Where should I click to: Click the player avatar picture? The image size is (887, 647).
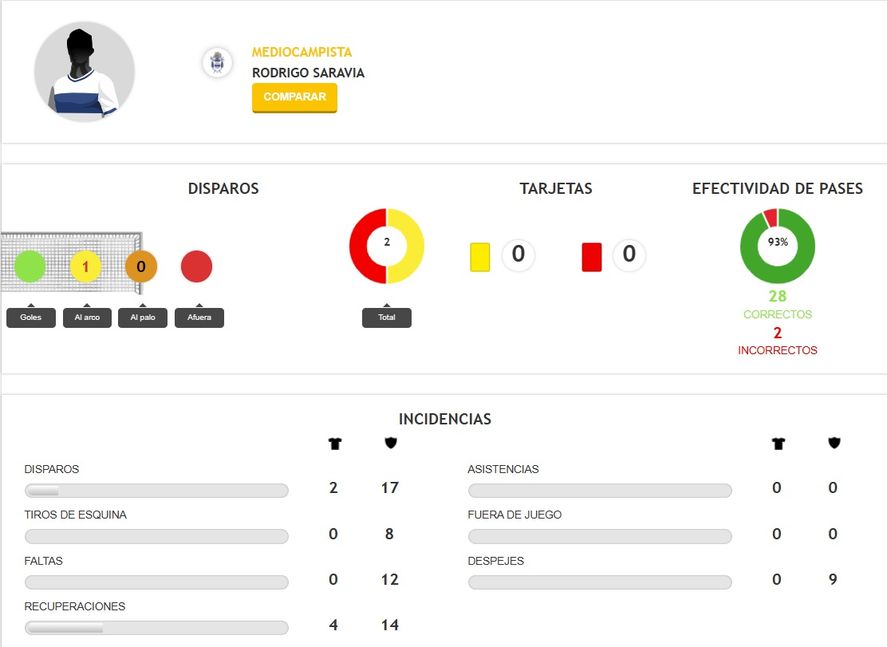coord(84,72)
